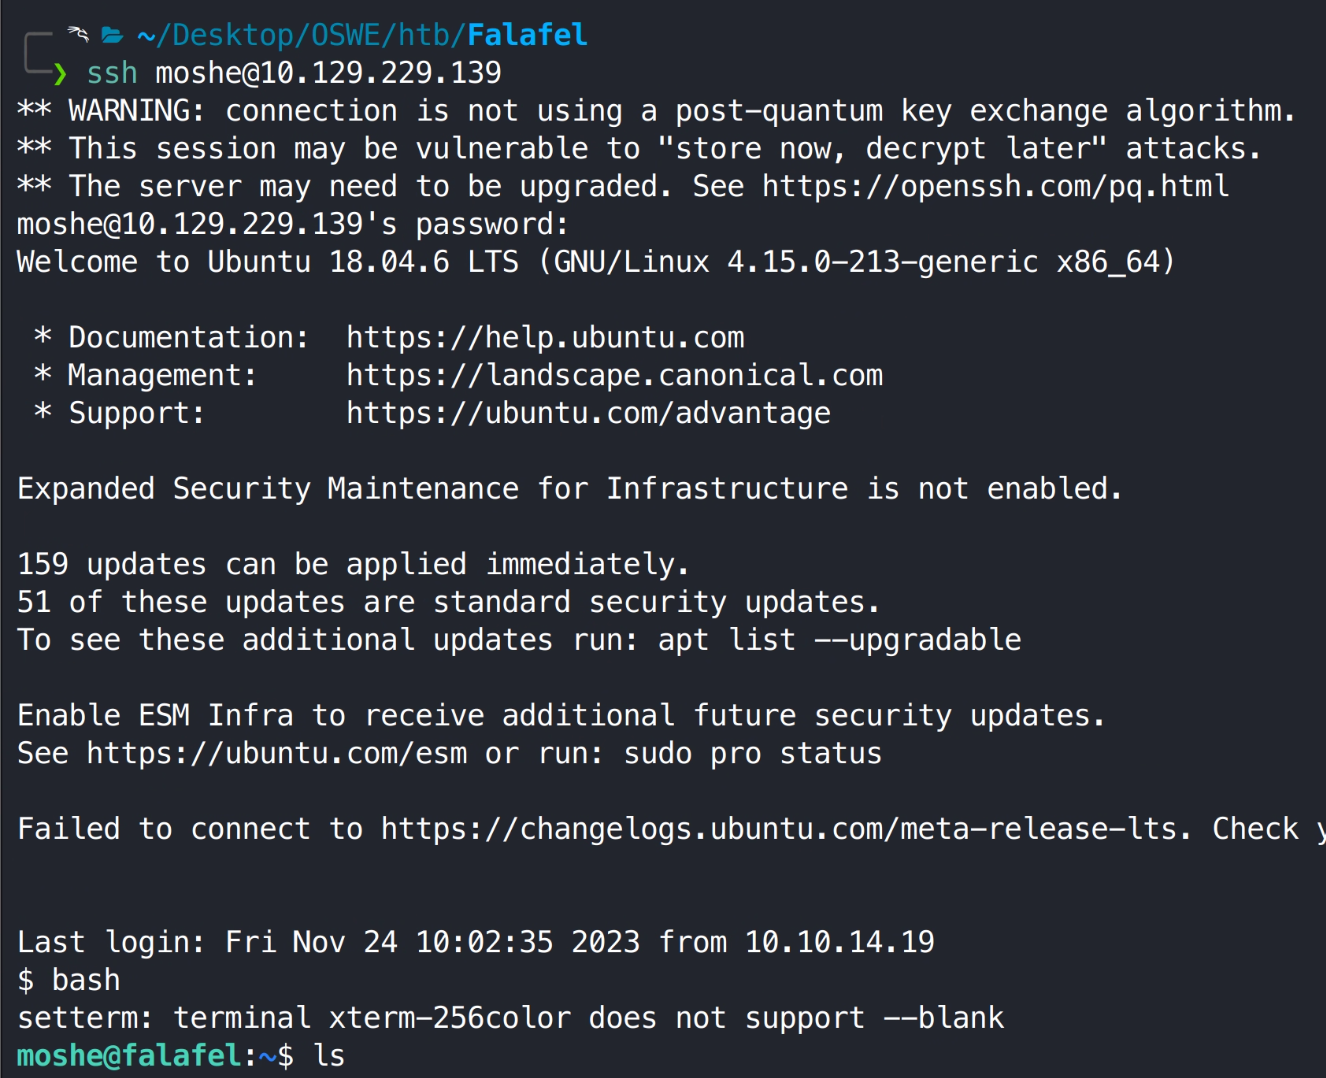Click the blue folder icon in prompt

(x=112, y=36)
